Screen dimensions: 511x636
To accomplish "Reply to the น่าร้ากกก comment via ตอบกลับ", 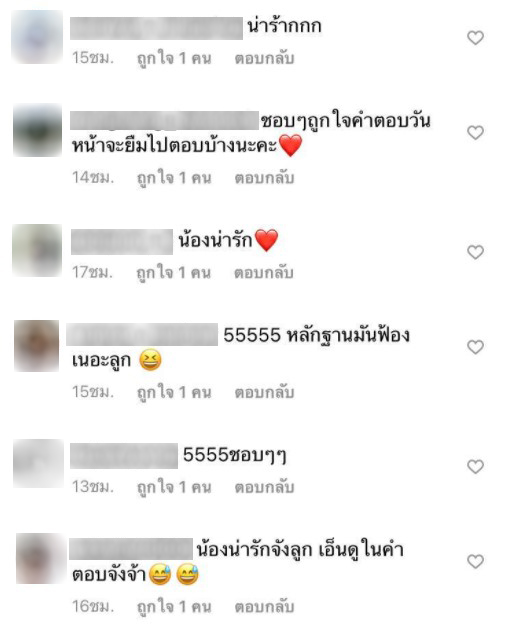I will coord(264,58).
